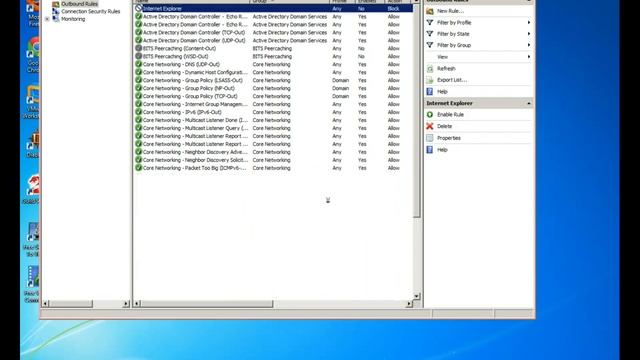Click left arrow of rules list horizontal scrollbar
Screen dimensions: 640x360
click(x=137, y=304)
